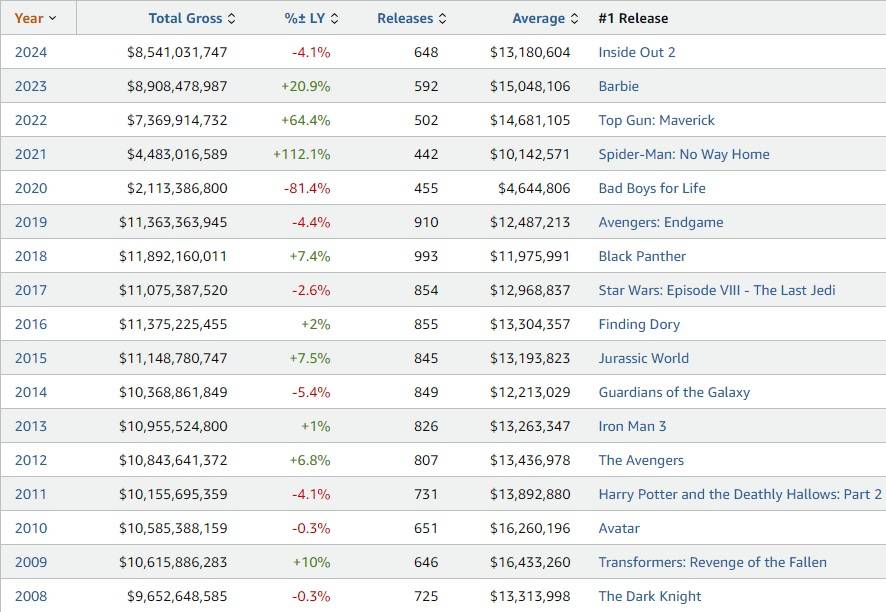Open the 2024 year link
886x612 pixels.
pos(31,52)
